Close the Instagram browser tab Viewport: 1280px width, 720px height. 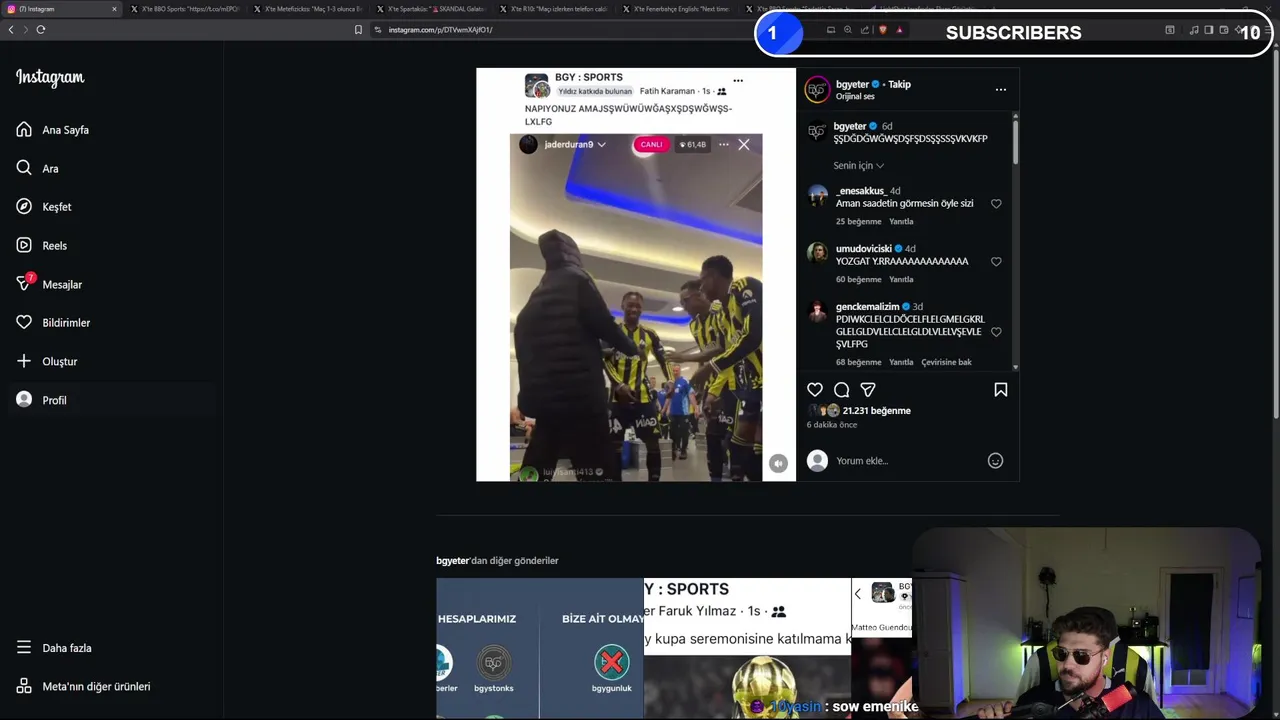114,9
